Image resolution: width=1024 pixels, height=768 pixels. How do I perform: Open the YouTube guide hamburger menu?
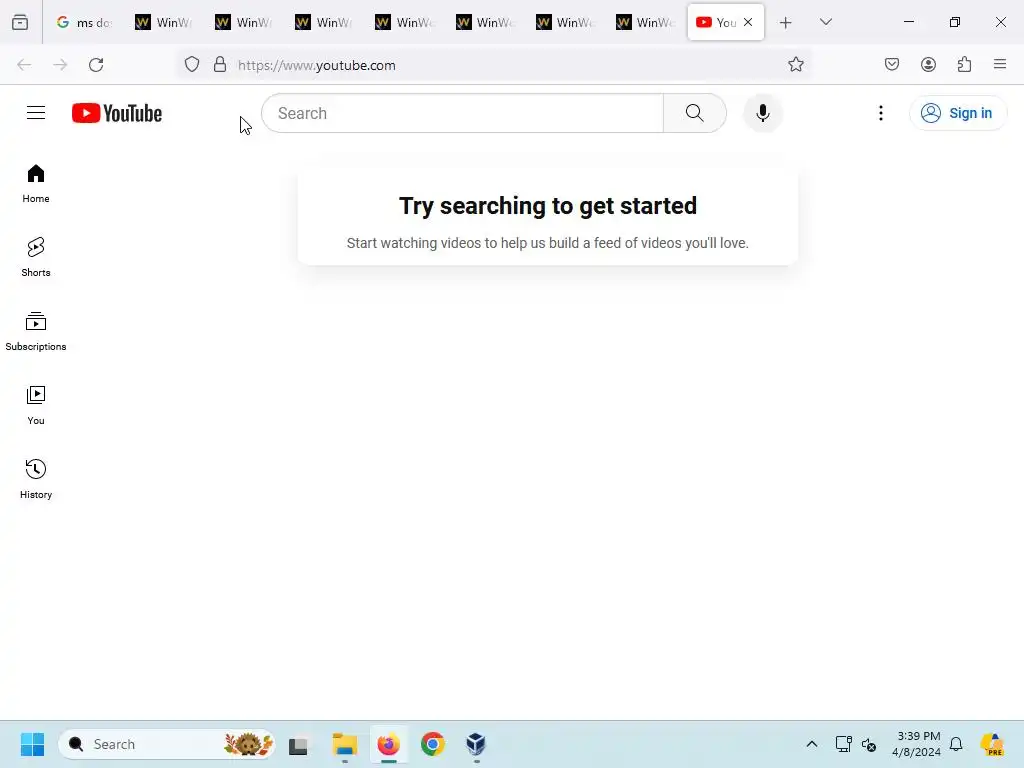click(36, 113)
